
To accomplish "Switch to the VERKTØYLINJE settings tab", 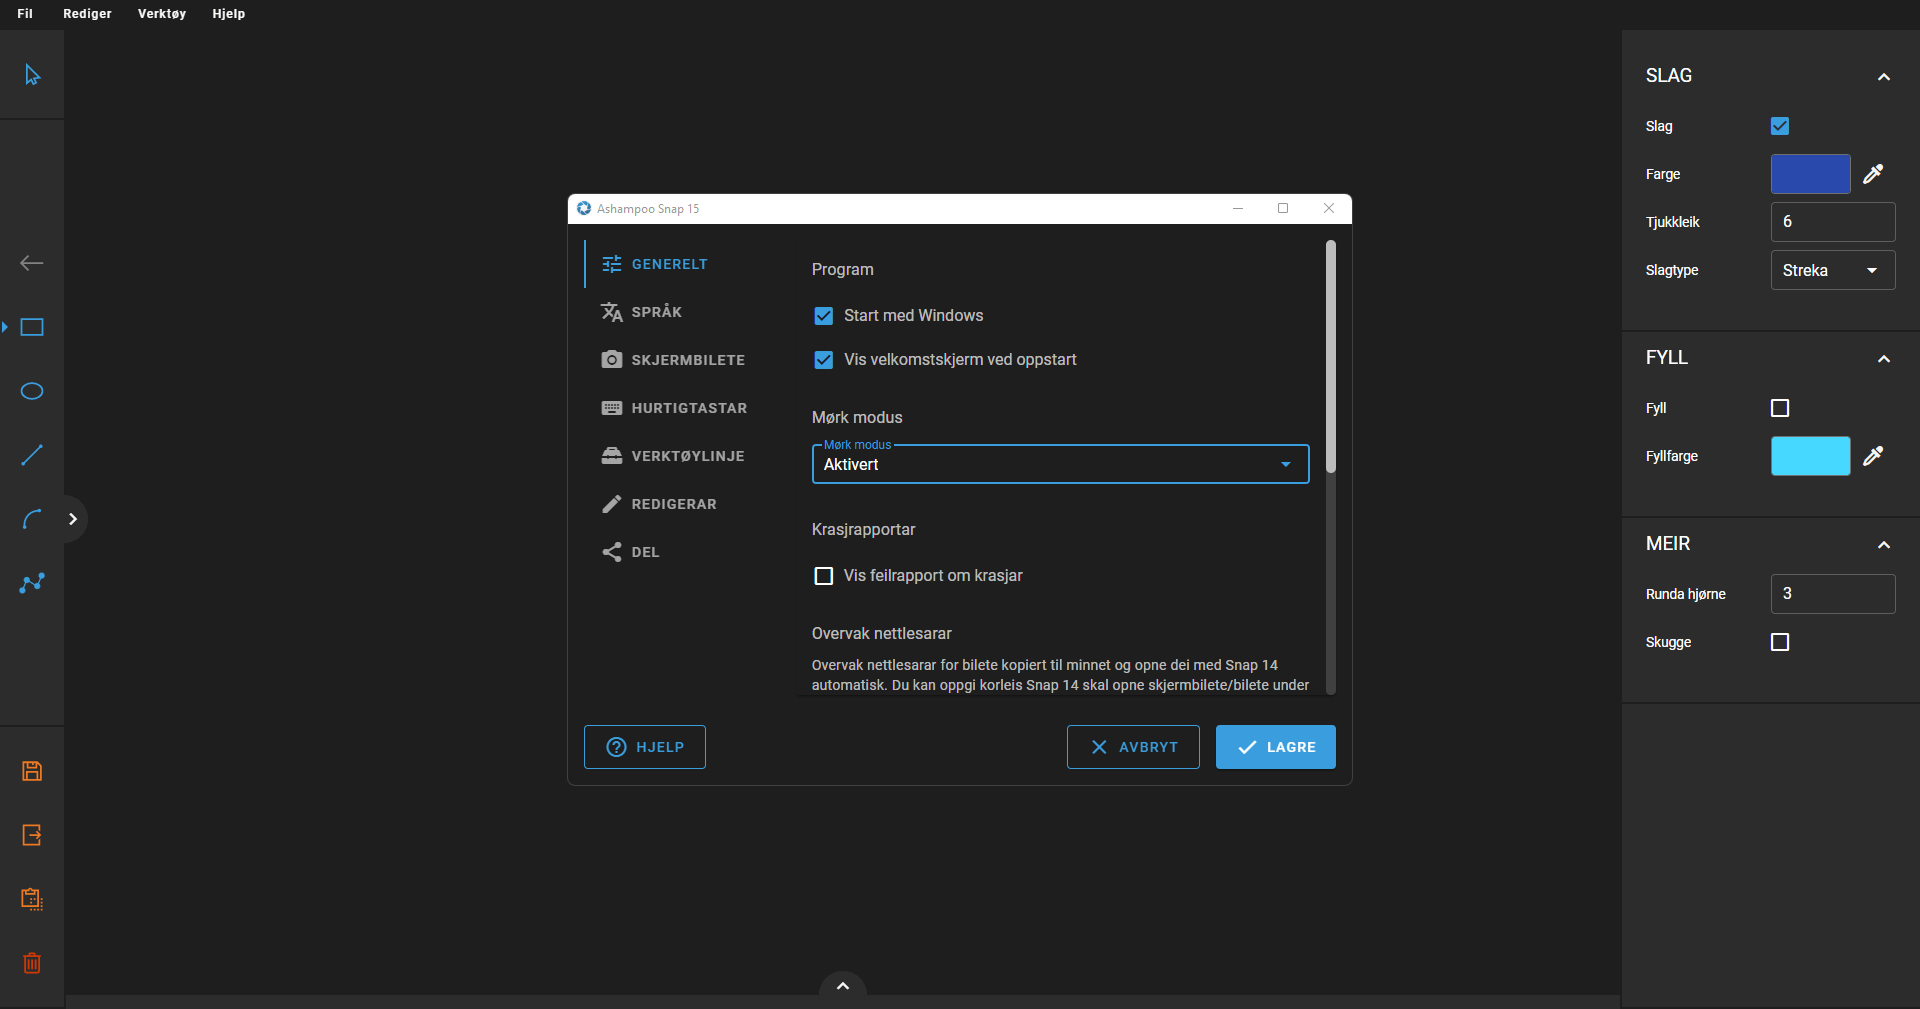I will (x=684, y=456).
